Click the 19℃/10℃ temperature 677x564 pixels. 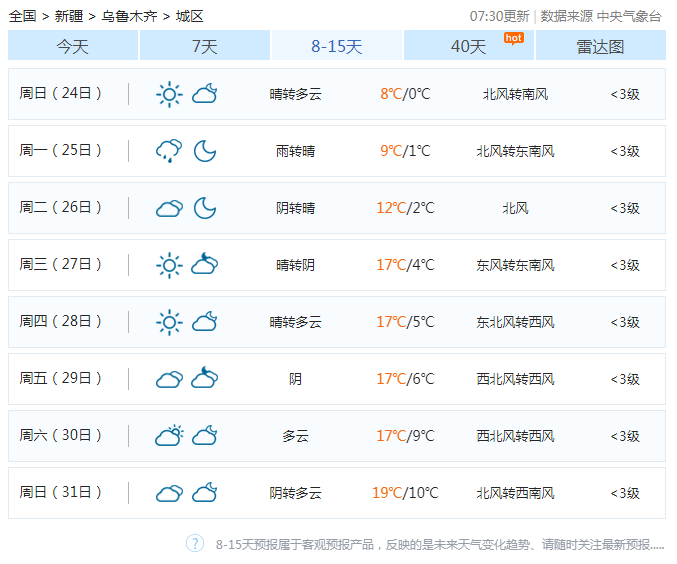coord(405,493)
